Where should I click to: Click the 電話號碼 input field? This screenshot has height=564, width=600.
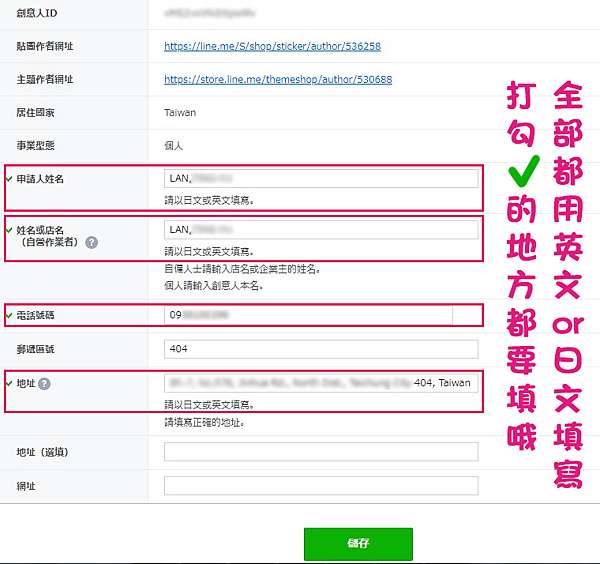(x=308, y=315)
